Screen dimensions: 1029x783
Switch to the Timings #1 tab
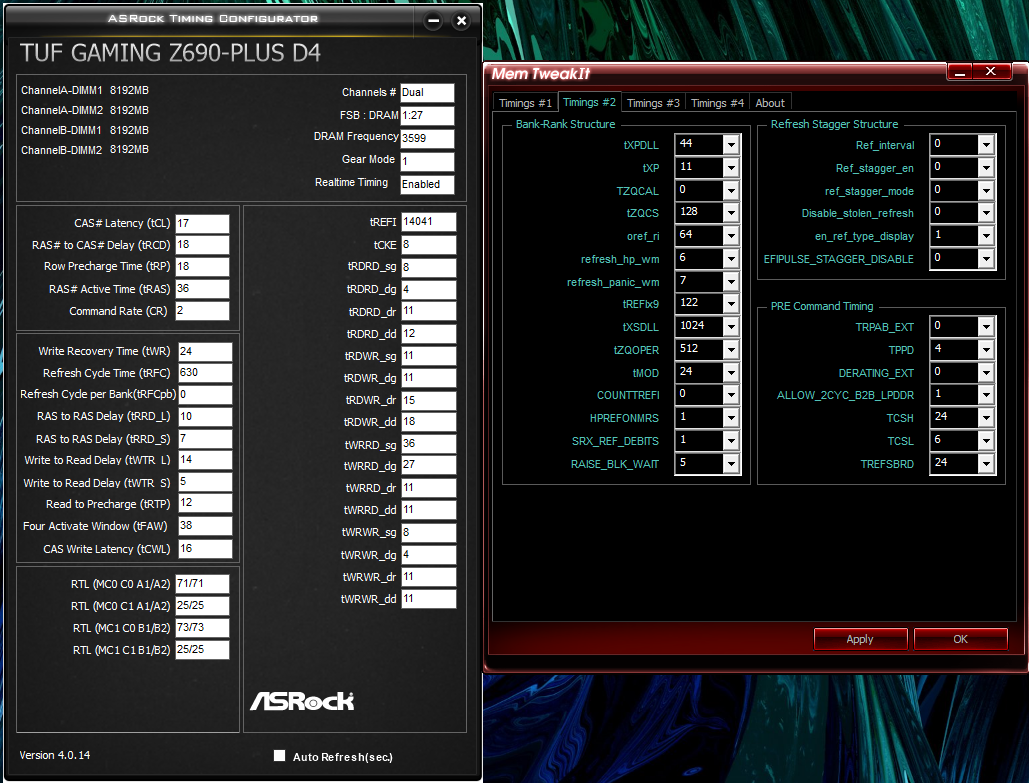(x=525, y=103)
